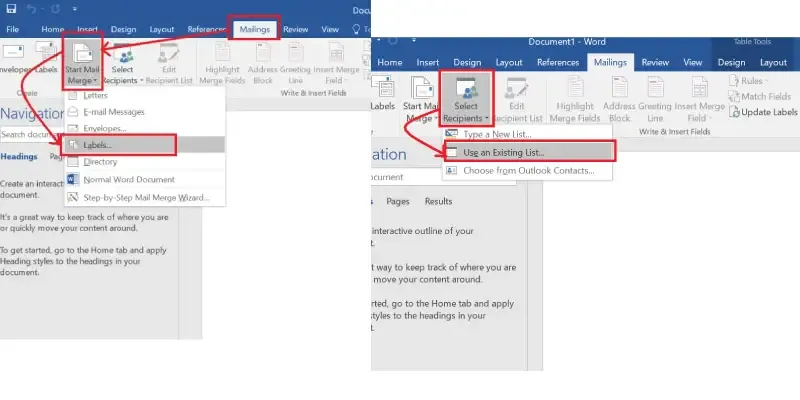Open Review tab in left screenshot
Viewport: 800px width, 400px height.
point(296,29)
